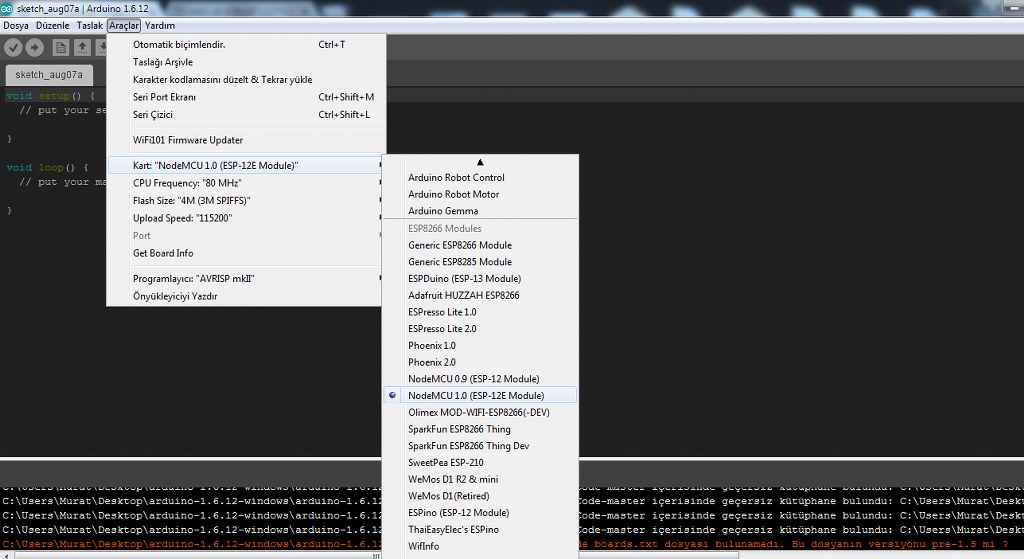Click the void loop() code line

tap(47, 167)
